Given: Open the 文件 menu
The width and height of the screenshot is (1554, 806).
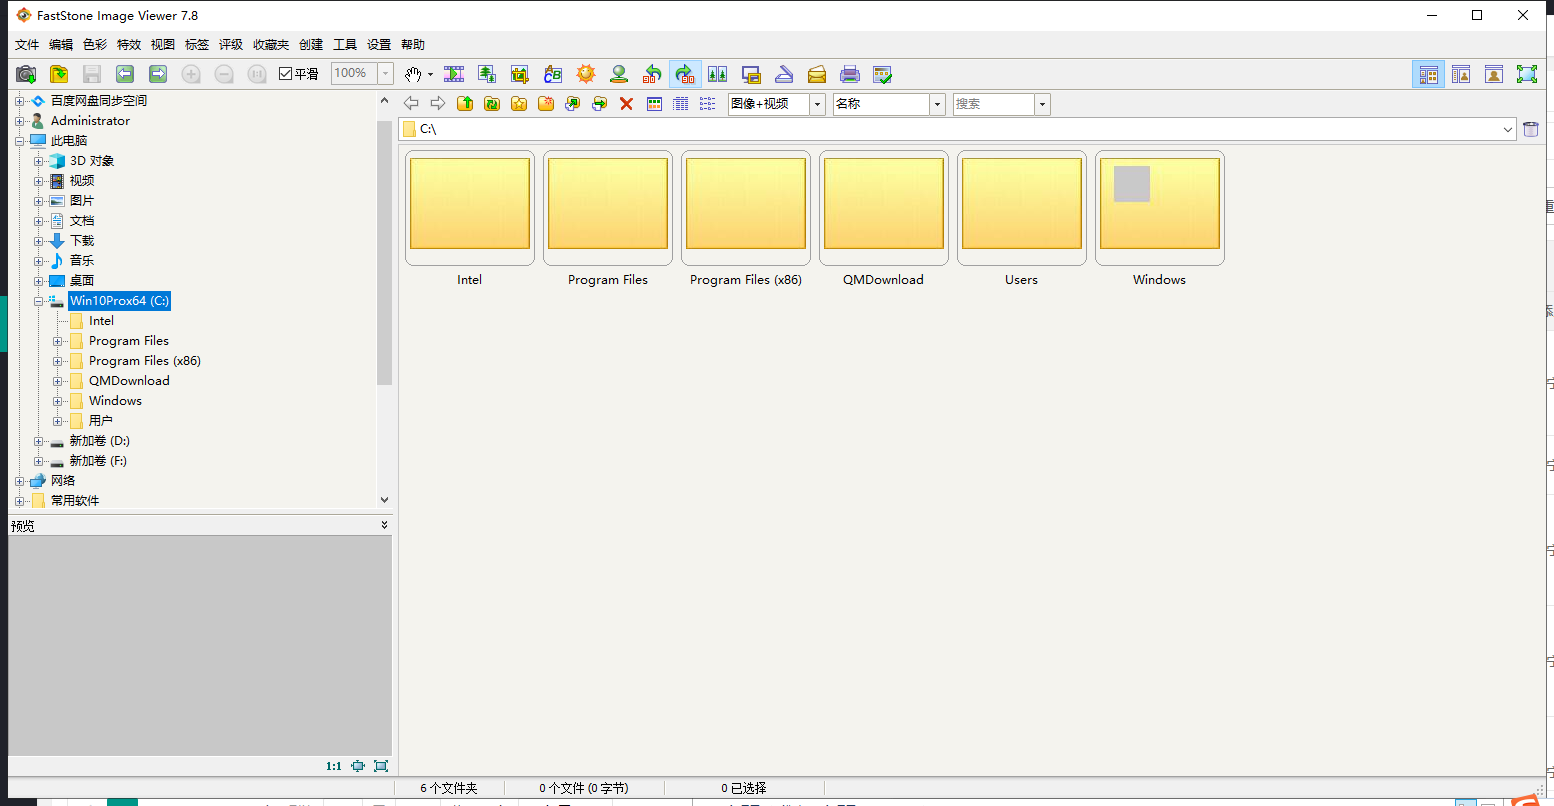Looking at the screenshot, I should pyautogui.click(x=26, y=44).
